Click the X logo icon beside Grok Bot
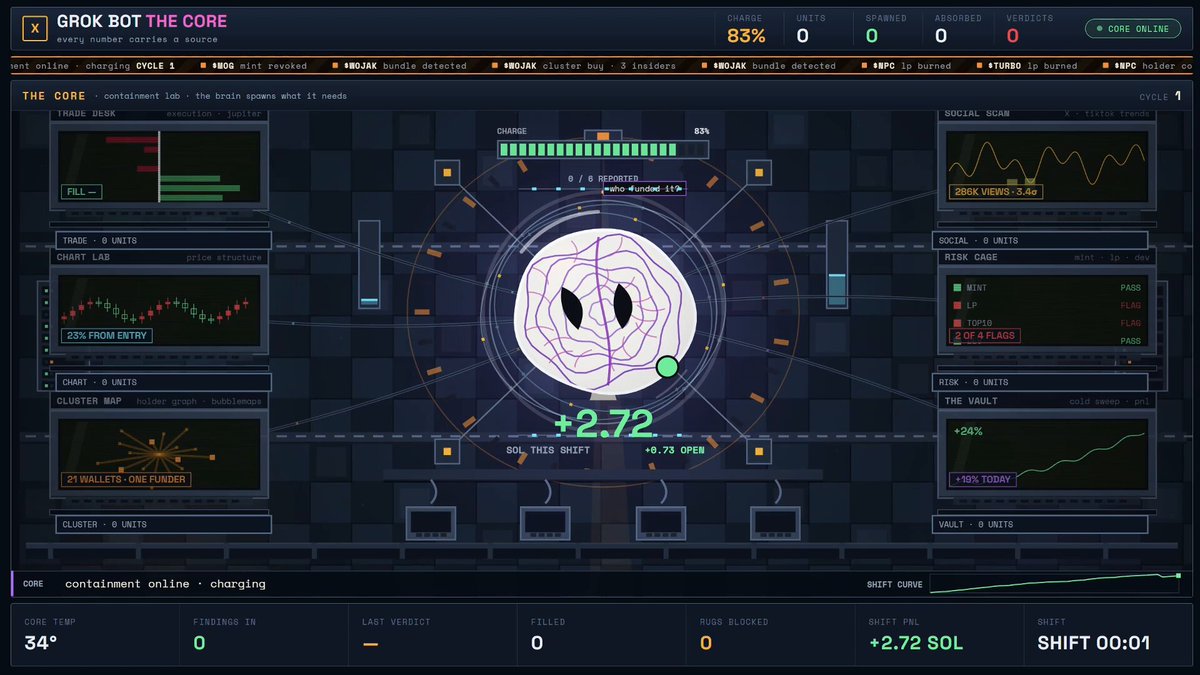Image resolution: width=1200 pixels, height=675 pixels. (x=35, y=29)
